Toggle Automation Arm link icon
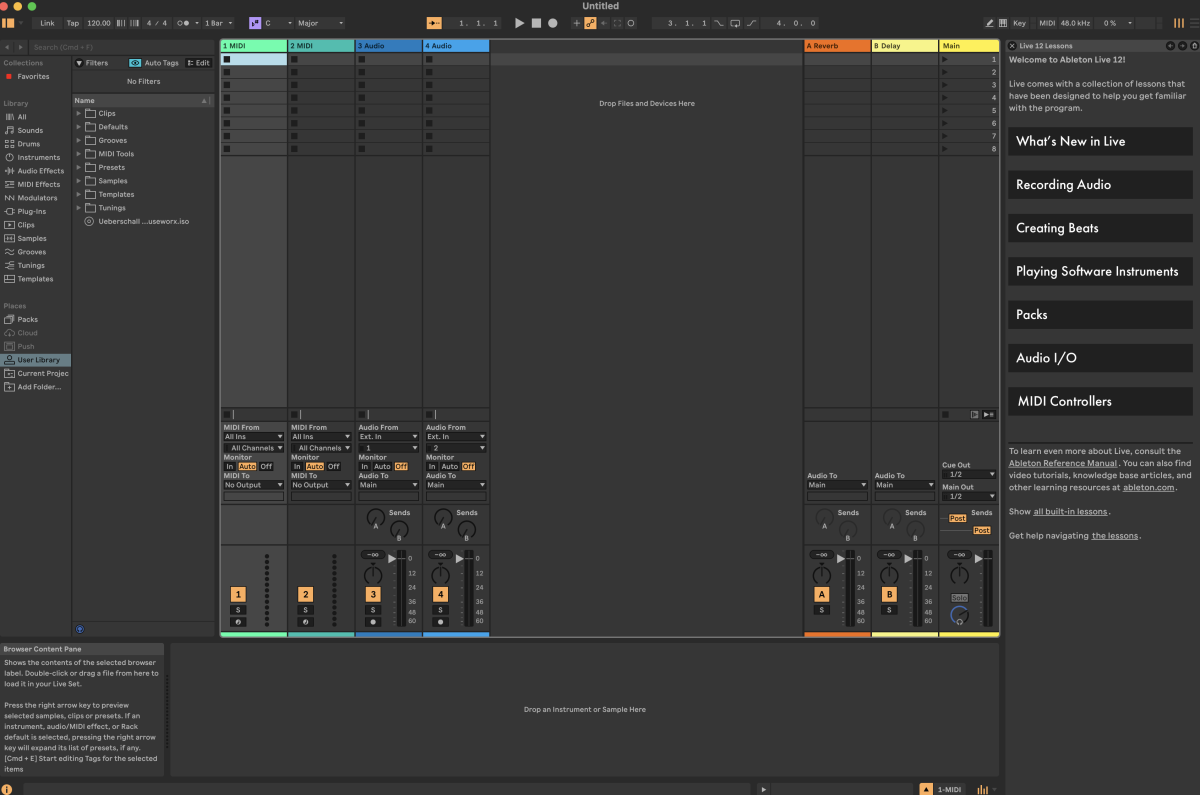This screenshot has height=795, width=1200. click(x=590, y=22)
